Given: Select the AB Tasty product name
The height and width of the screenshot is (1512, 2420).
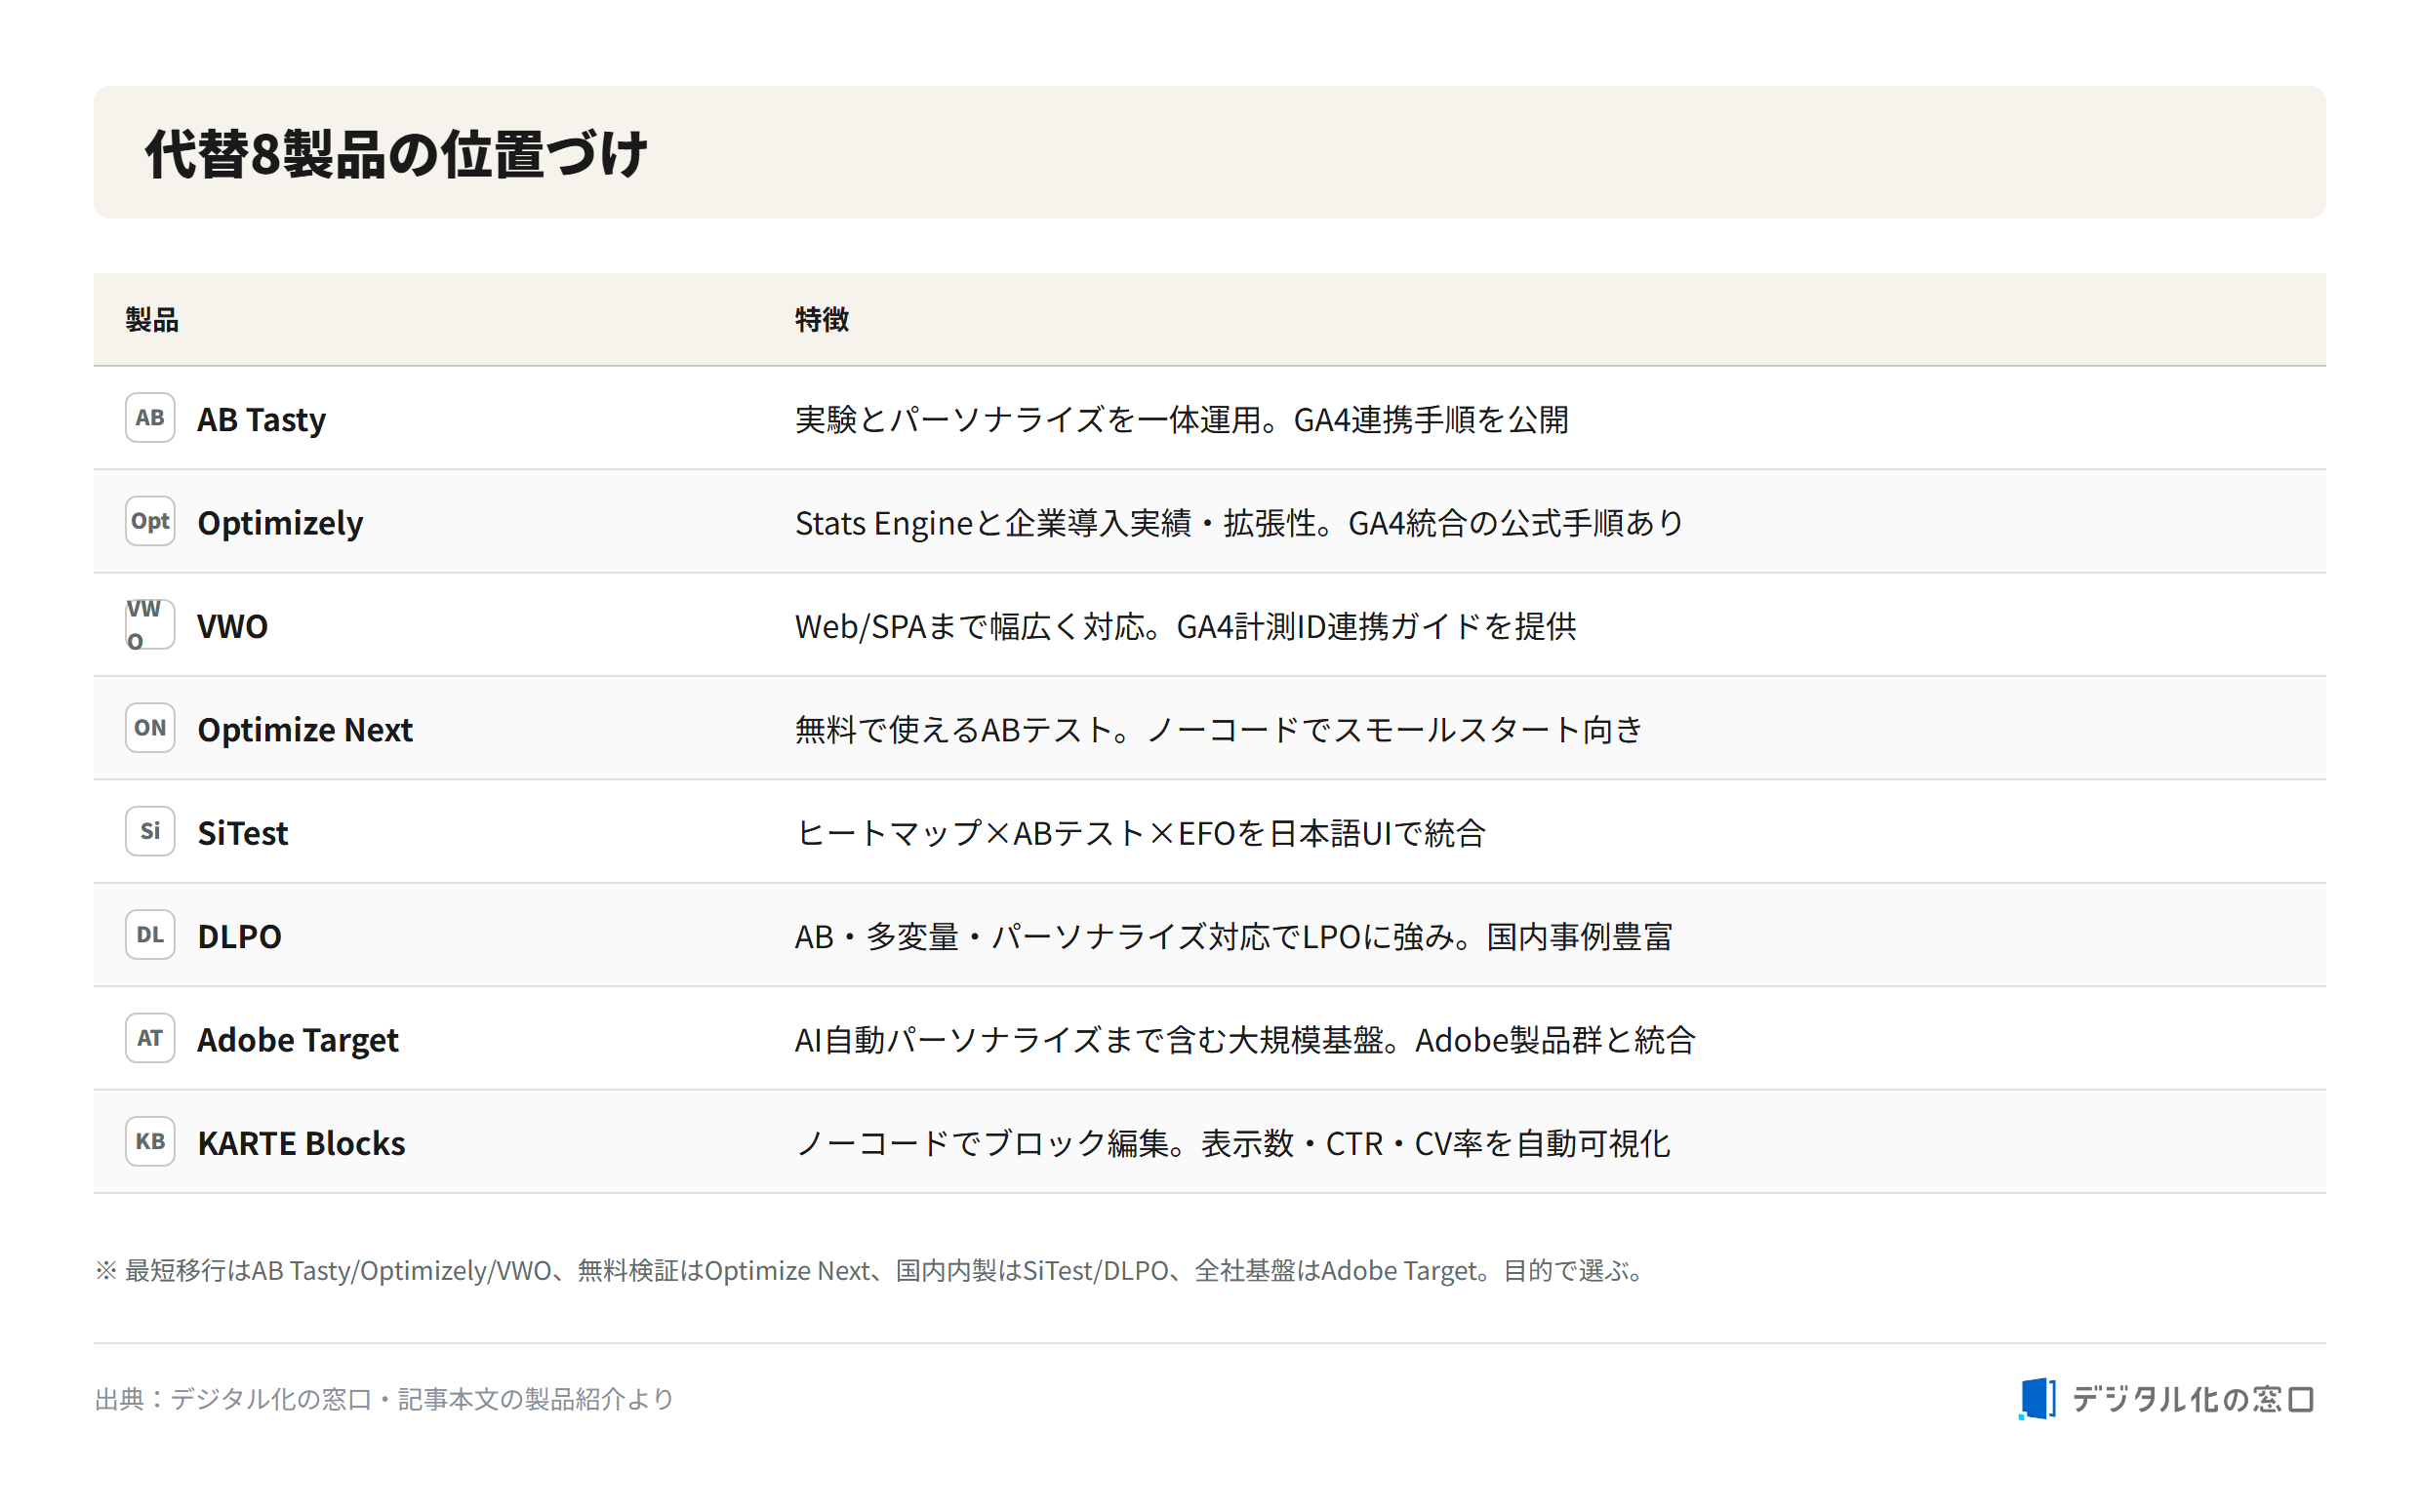Looking at the screenshot, I should (261, 419).
